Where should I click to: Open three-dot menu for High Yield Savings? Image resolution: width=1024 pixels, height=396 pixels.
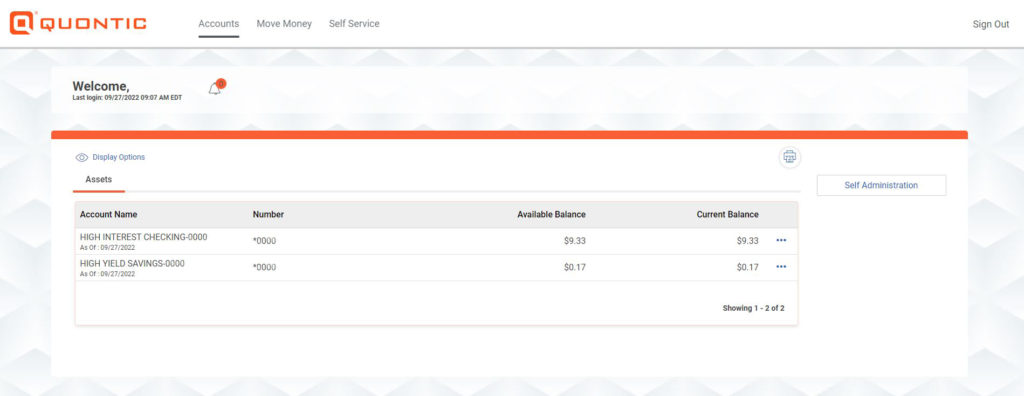coord(781,267)
